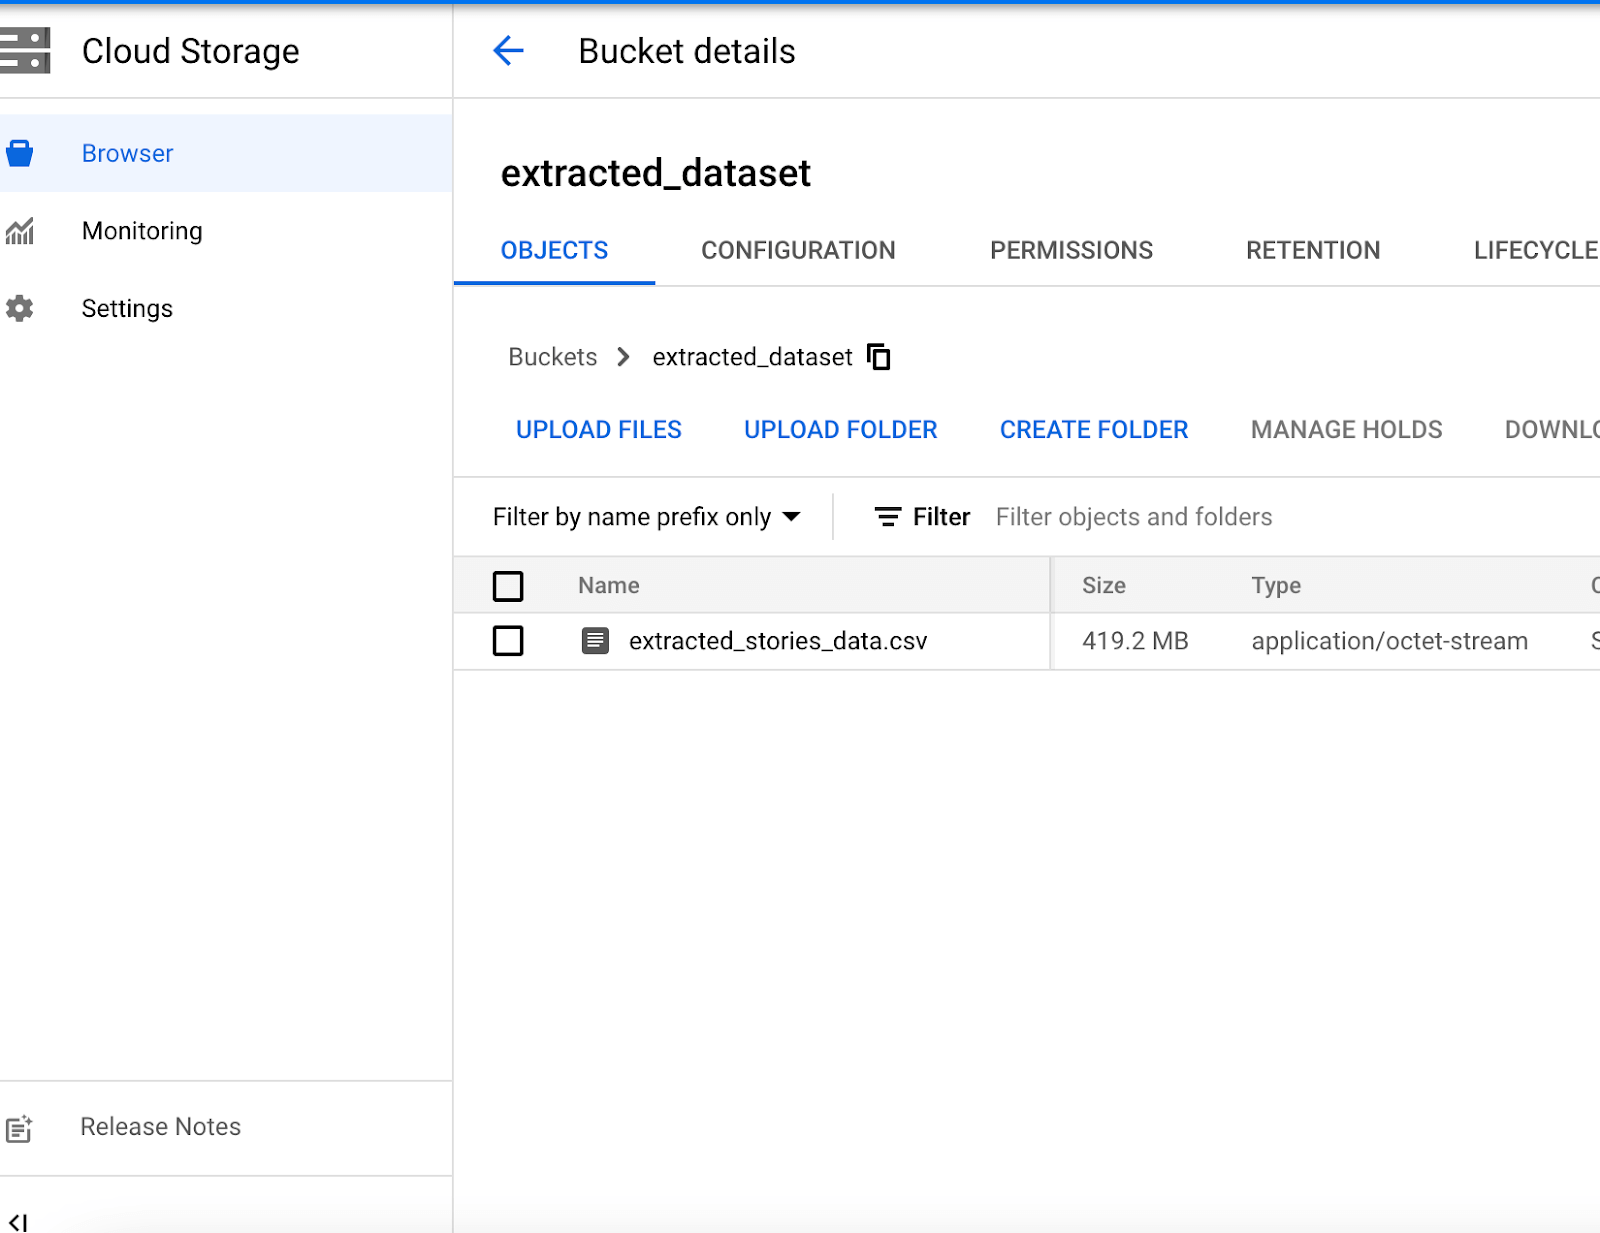Image resolution: width=1600 pixels, height=1233 pixels.
Task: Click the extracted_dataset bucket heading
Action: 655,173
